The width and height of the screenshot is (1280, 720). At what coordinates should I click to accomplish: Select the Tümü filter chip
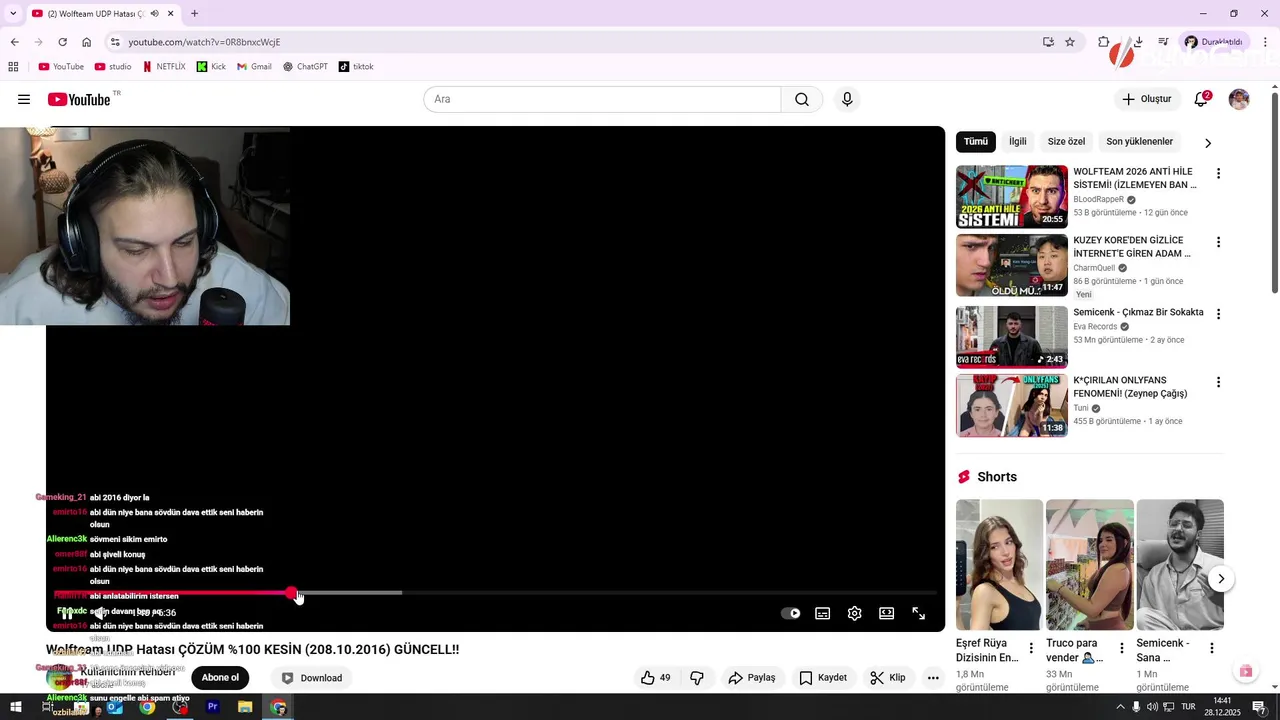pos(976,142)
